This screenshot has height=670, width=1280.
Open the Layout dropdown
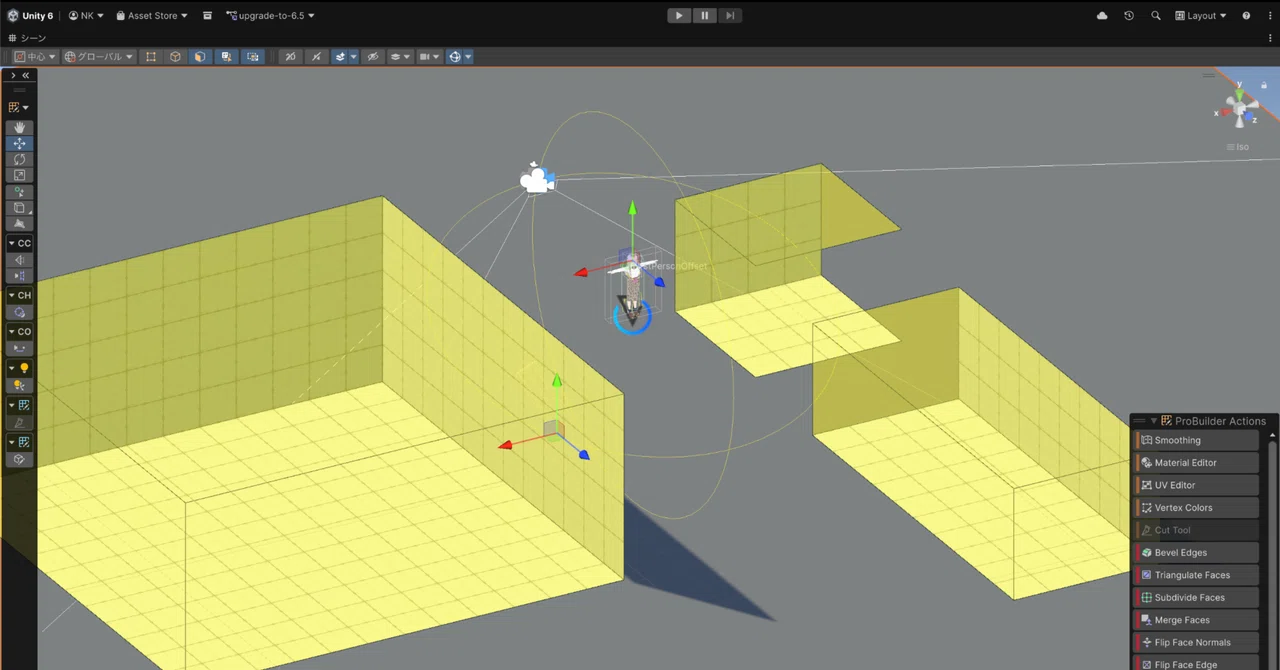[1201, 16]
